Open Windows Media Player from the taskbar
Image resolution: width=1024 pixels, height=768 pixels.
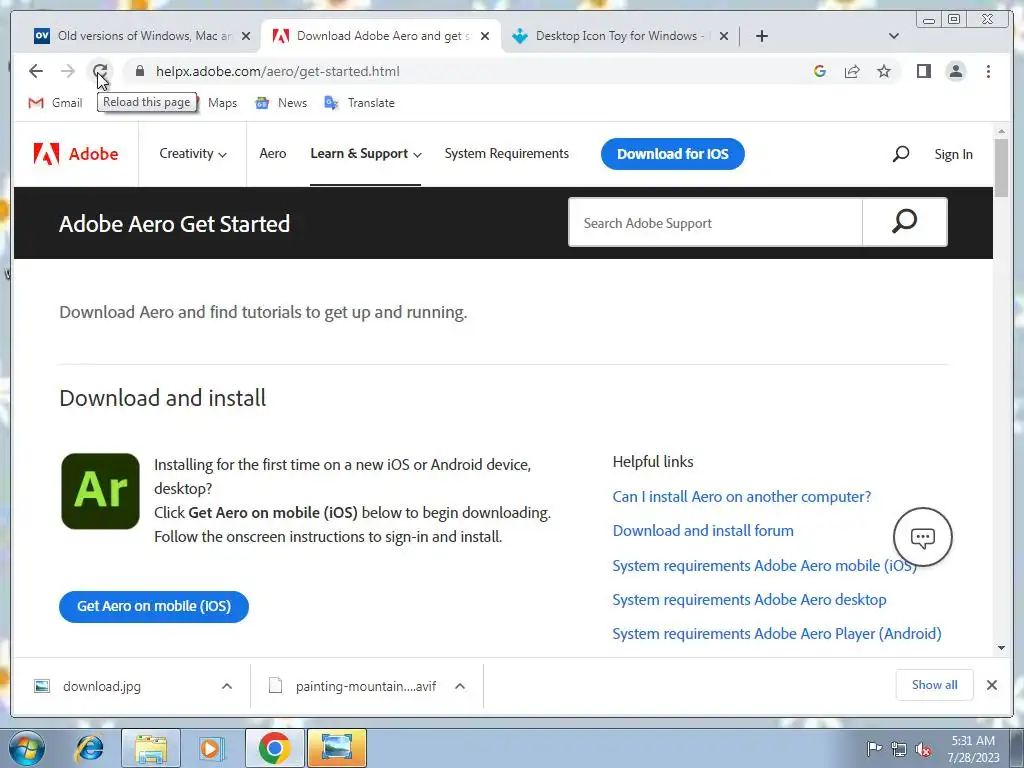[x=211, y=748]
